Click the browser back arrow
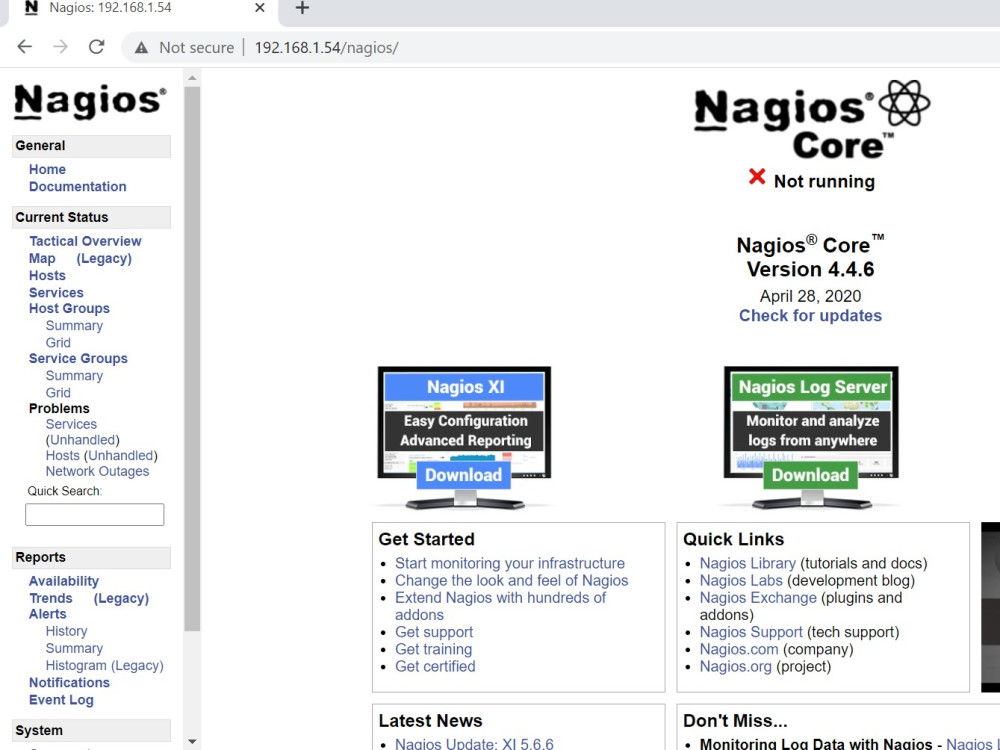 [24, 47]
